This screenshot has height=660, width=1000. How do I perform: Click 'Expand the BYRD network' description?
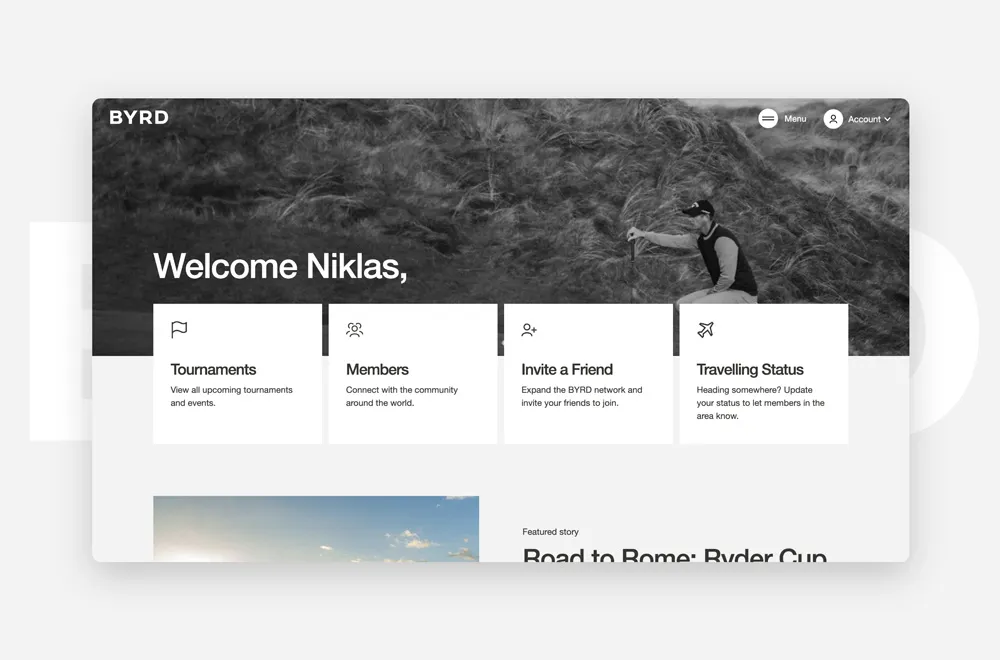[582, 396]
